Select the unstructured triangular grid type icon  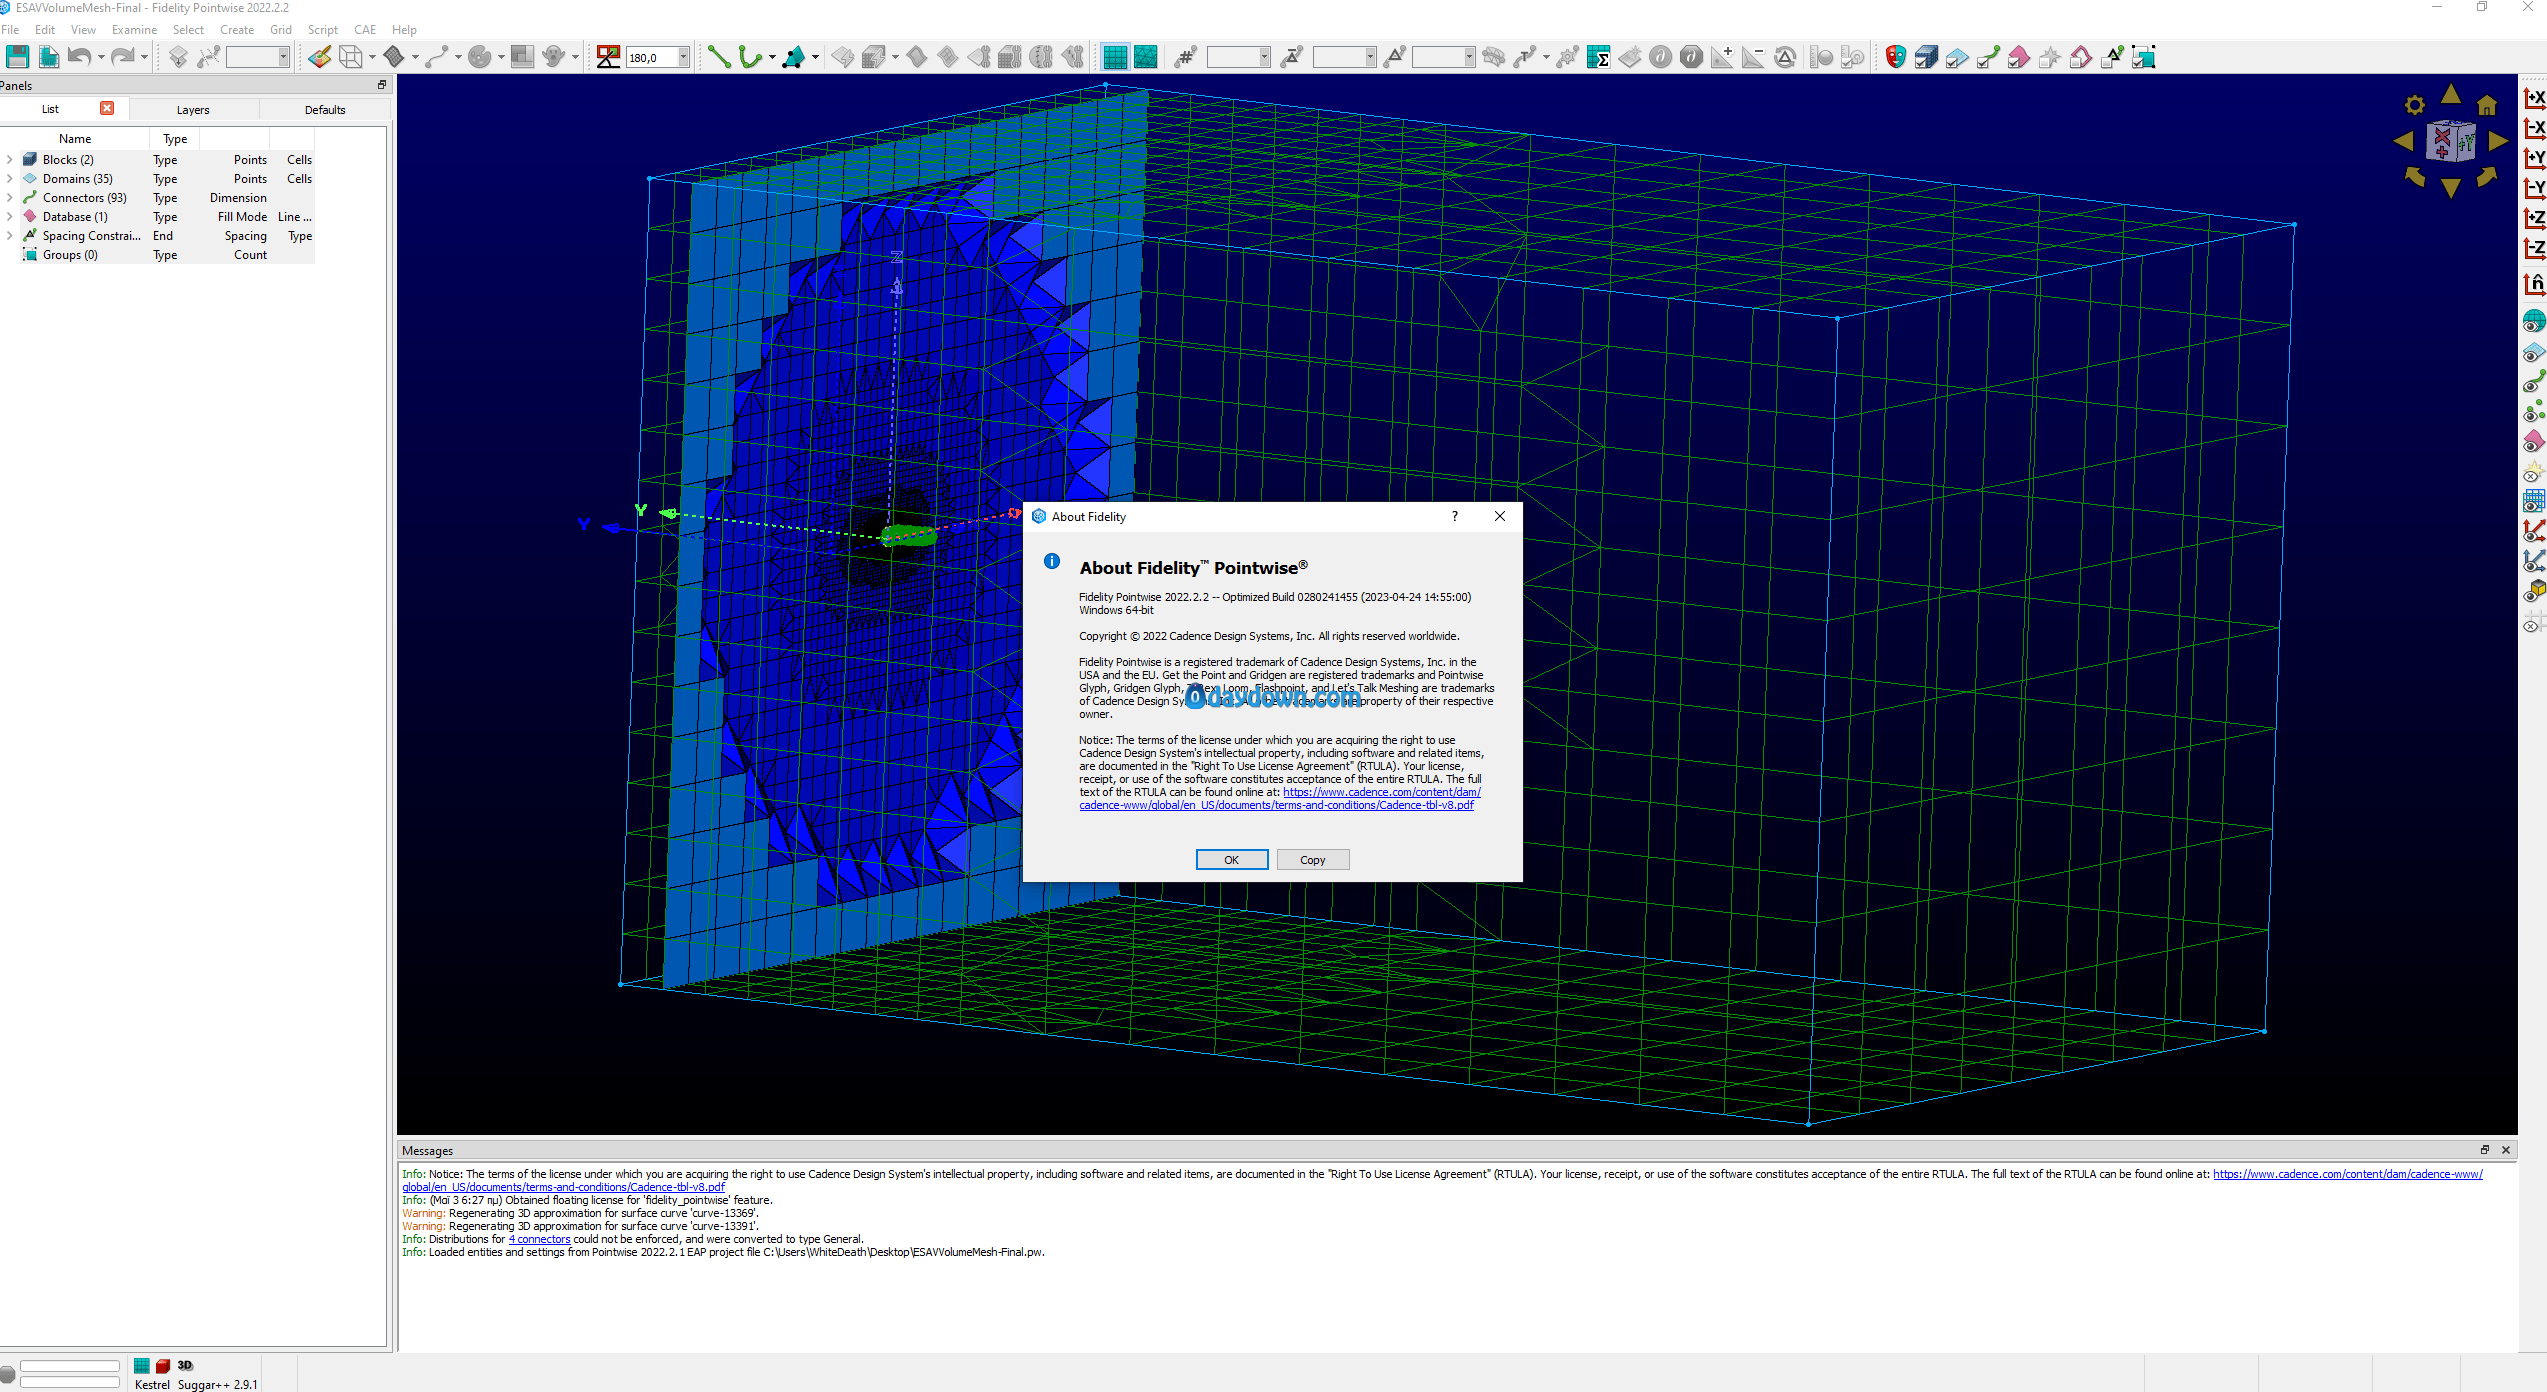(x=1146, y=57)
